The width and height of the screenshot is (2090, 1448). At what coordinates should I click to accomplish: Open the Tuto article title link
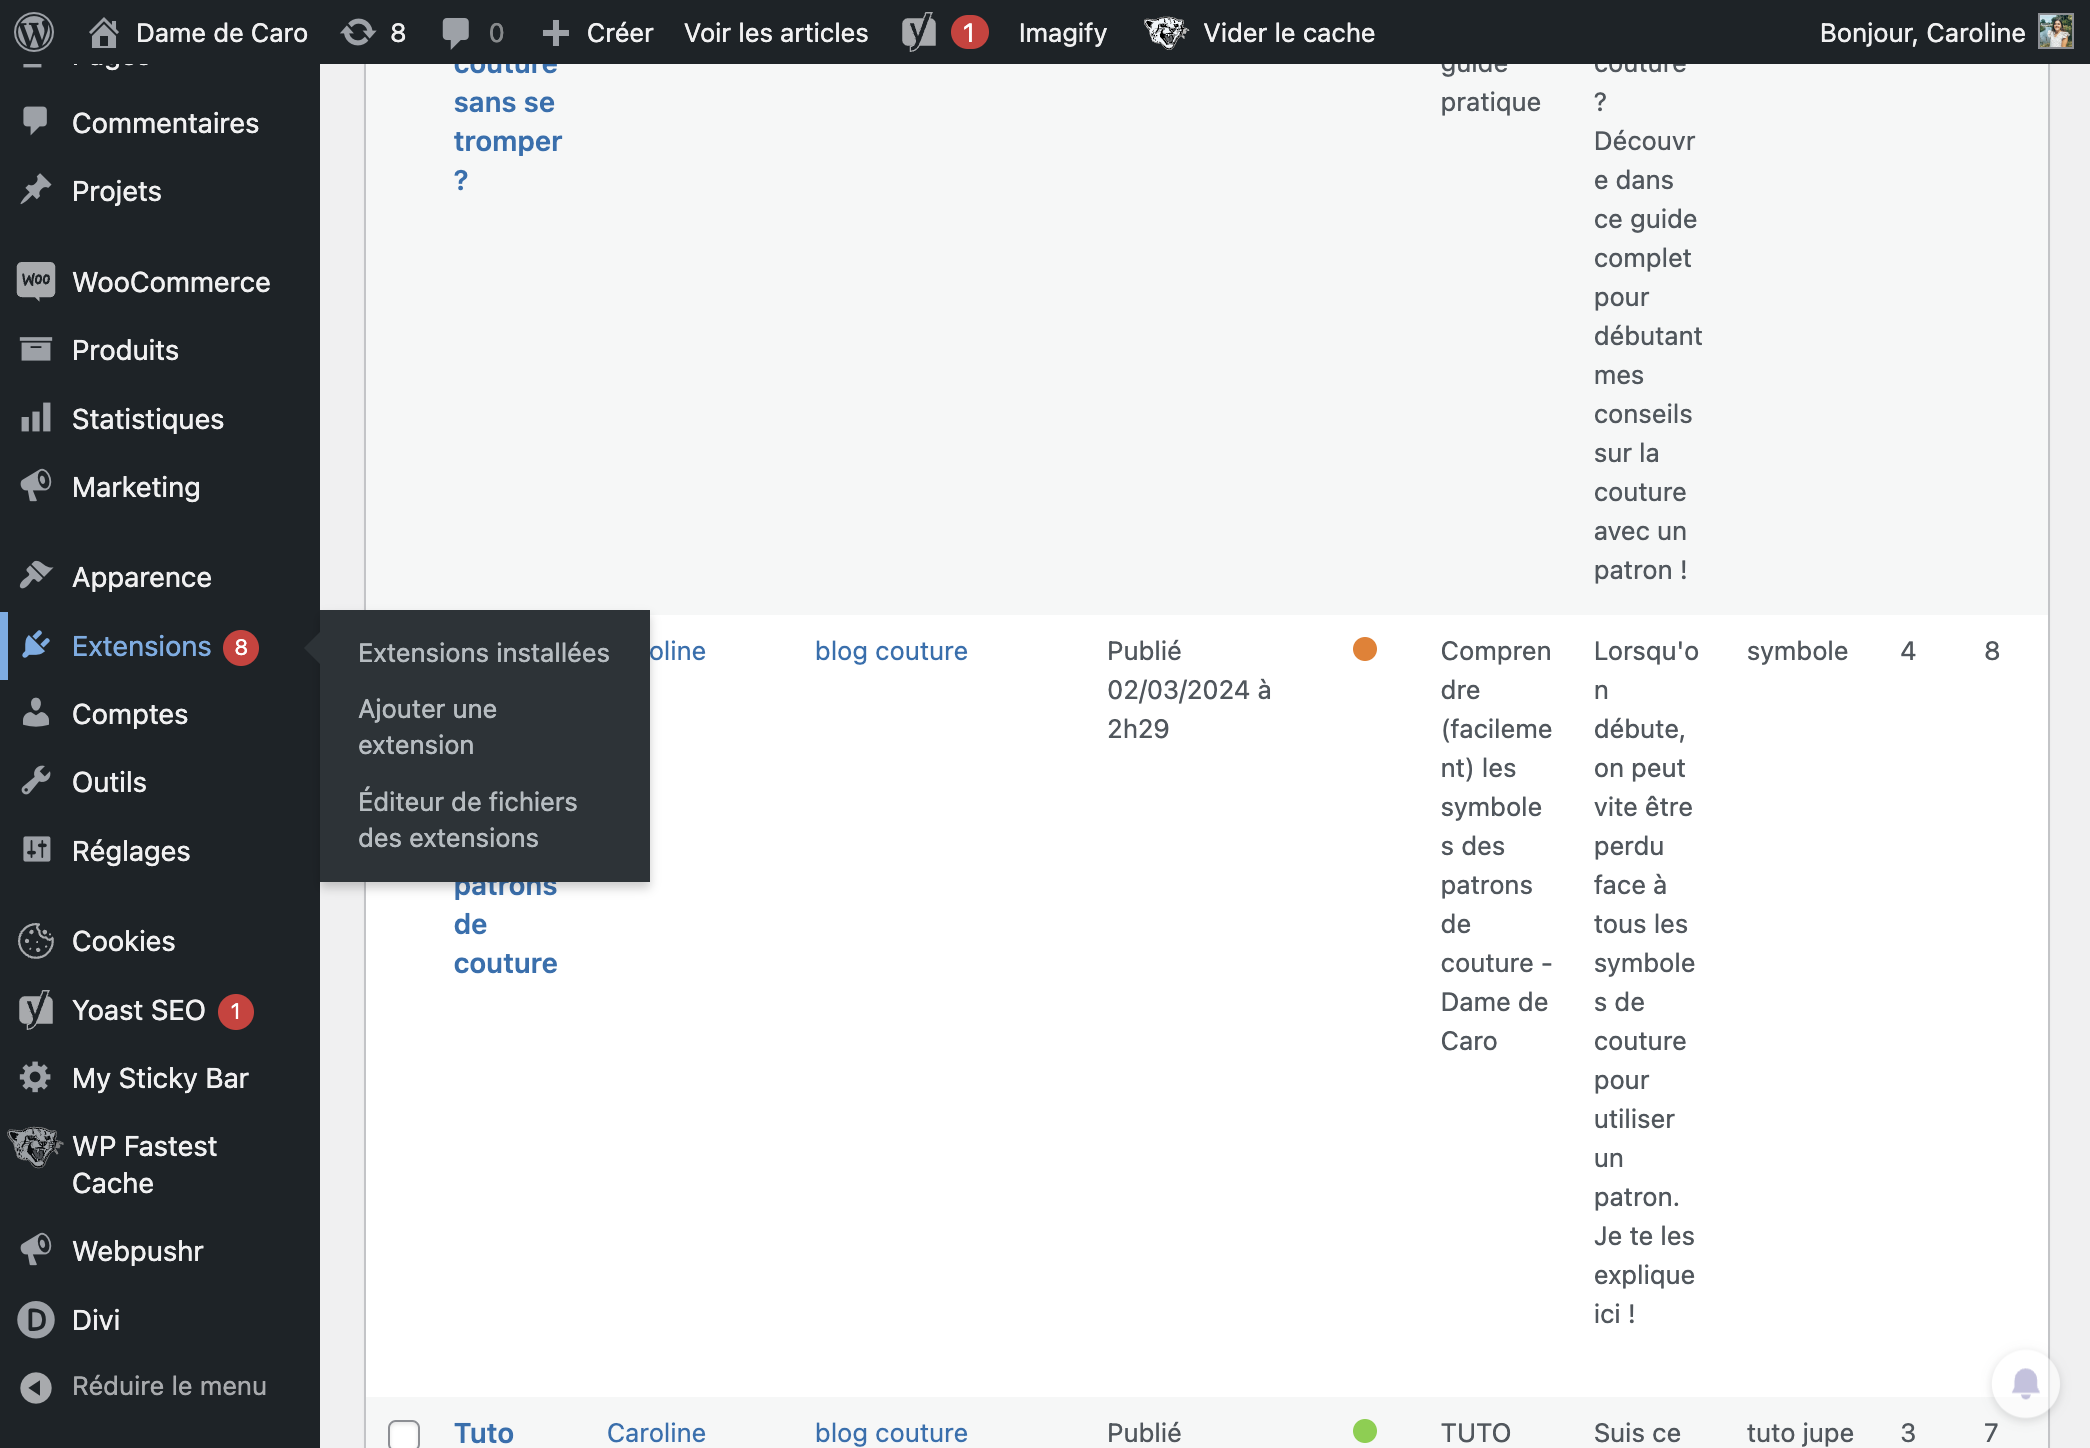coord(484,1432)
